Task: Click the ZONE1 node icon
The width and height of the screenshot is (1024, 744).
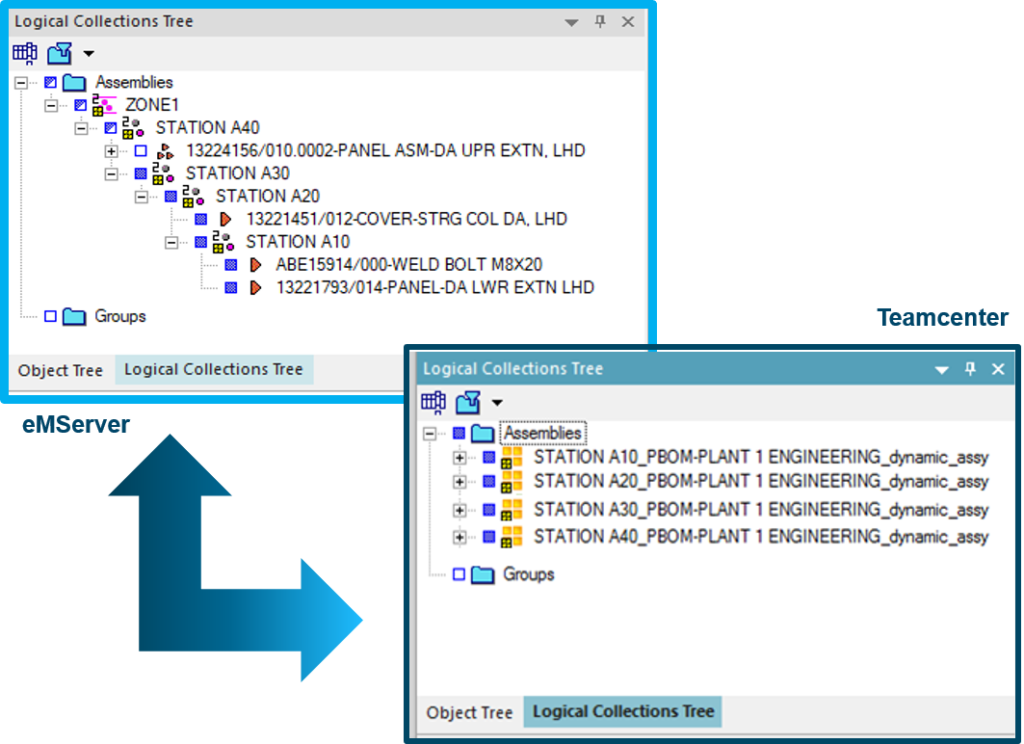Action: 104,105
